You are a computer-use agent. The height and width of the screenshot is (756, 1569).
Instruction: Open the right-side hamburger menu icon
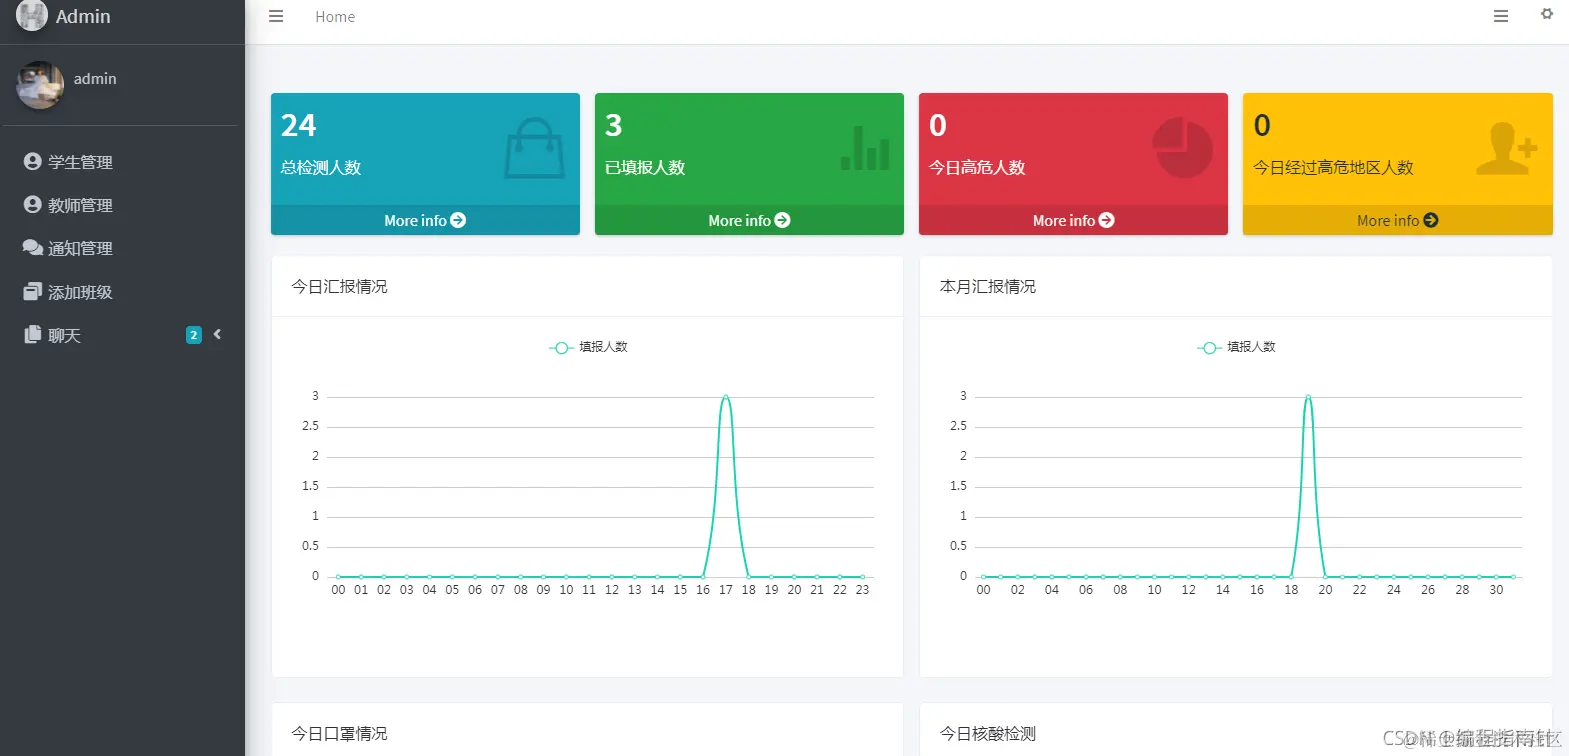[1501, 16]
